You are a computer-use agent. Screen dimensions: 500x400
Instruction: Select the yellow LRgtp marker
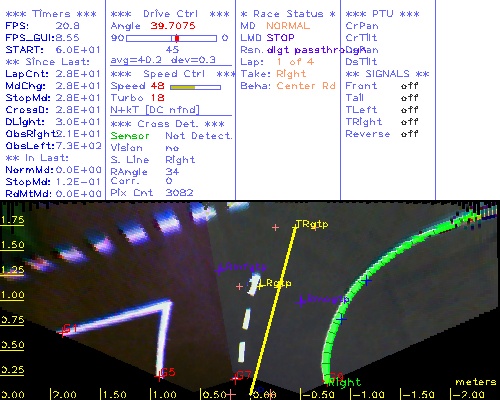point(260,285)
